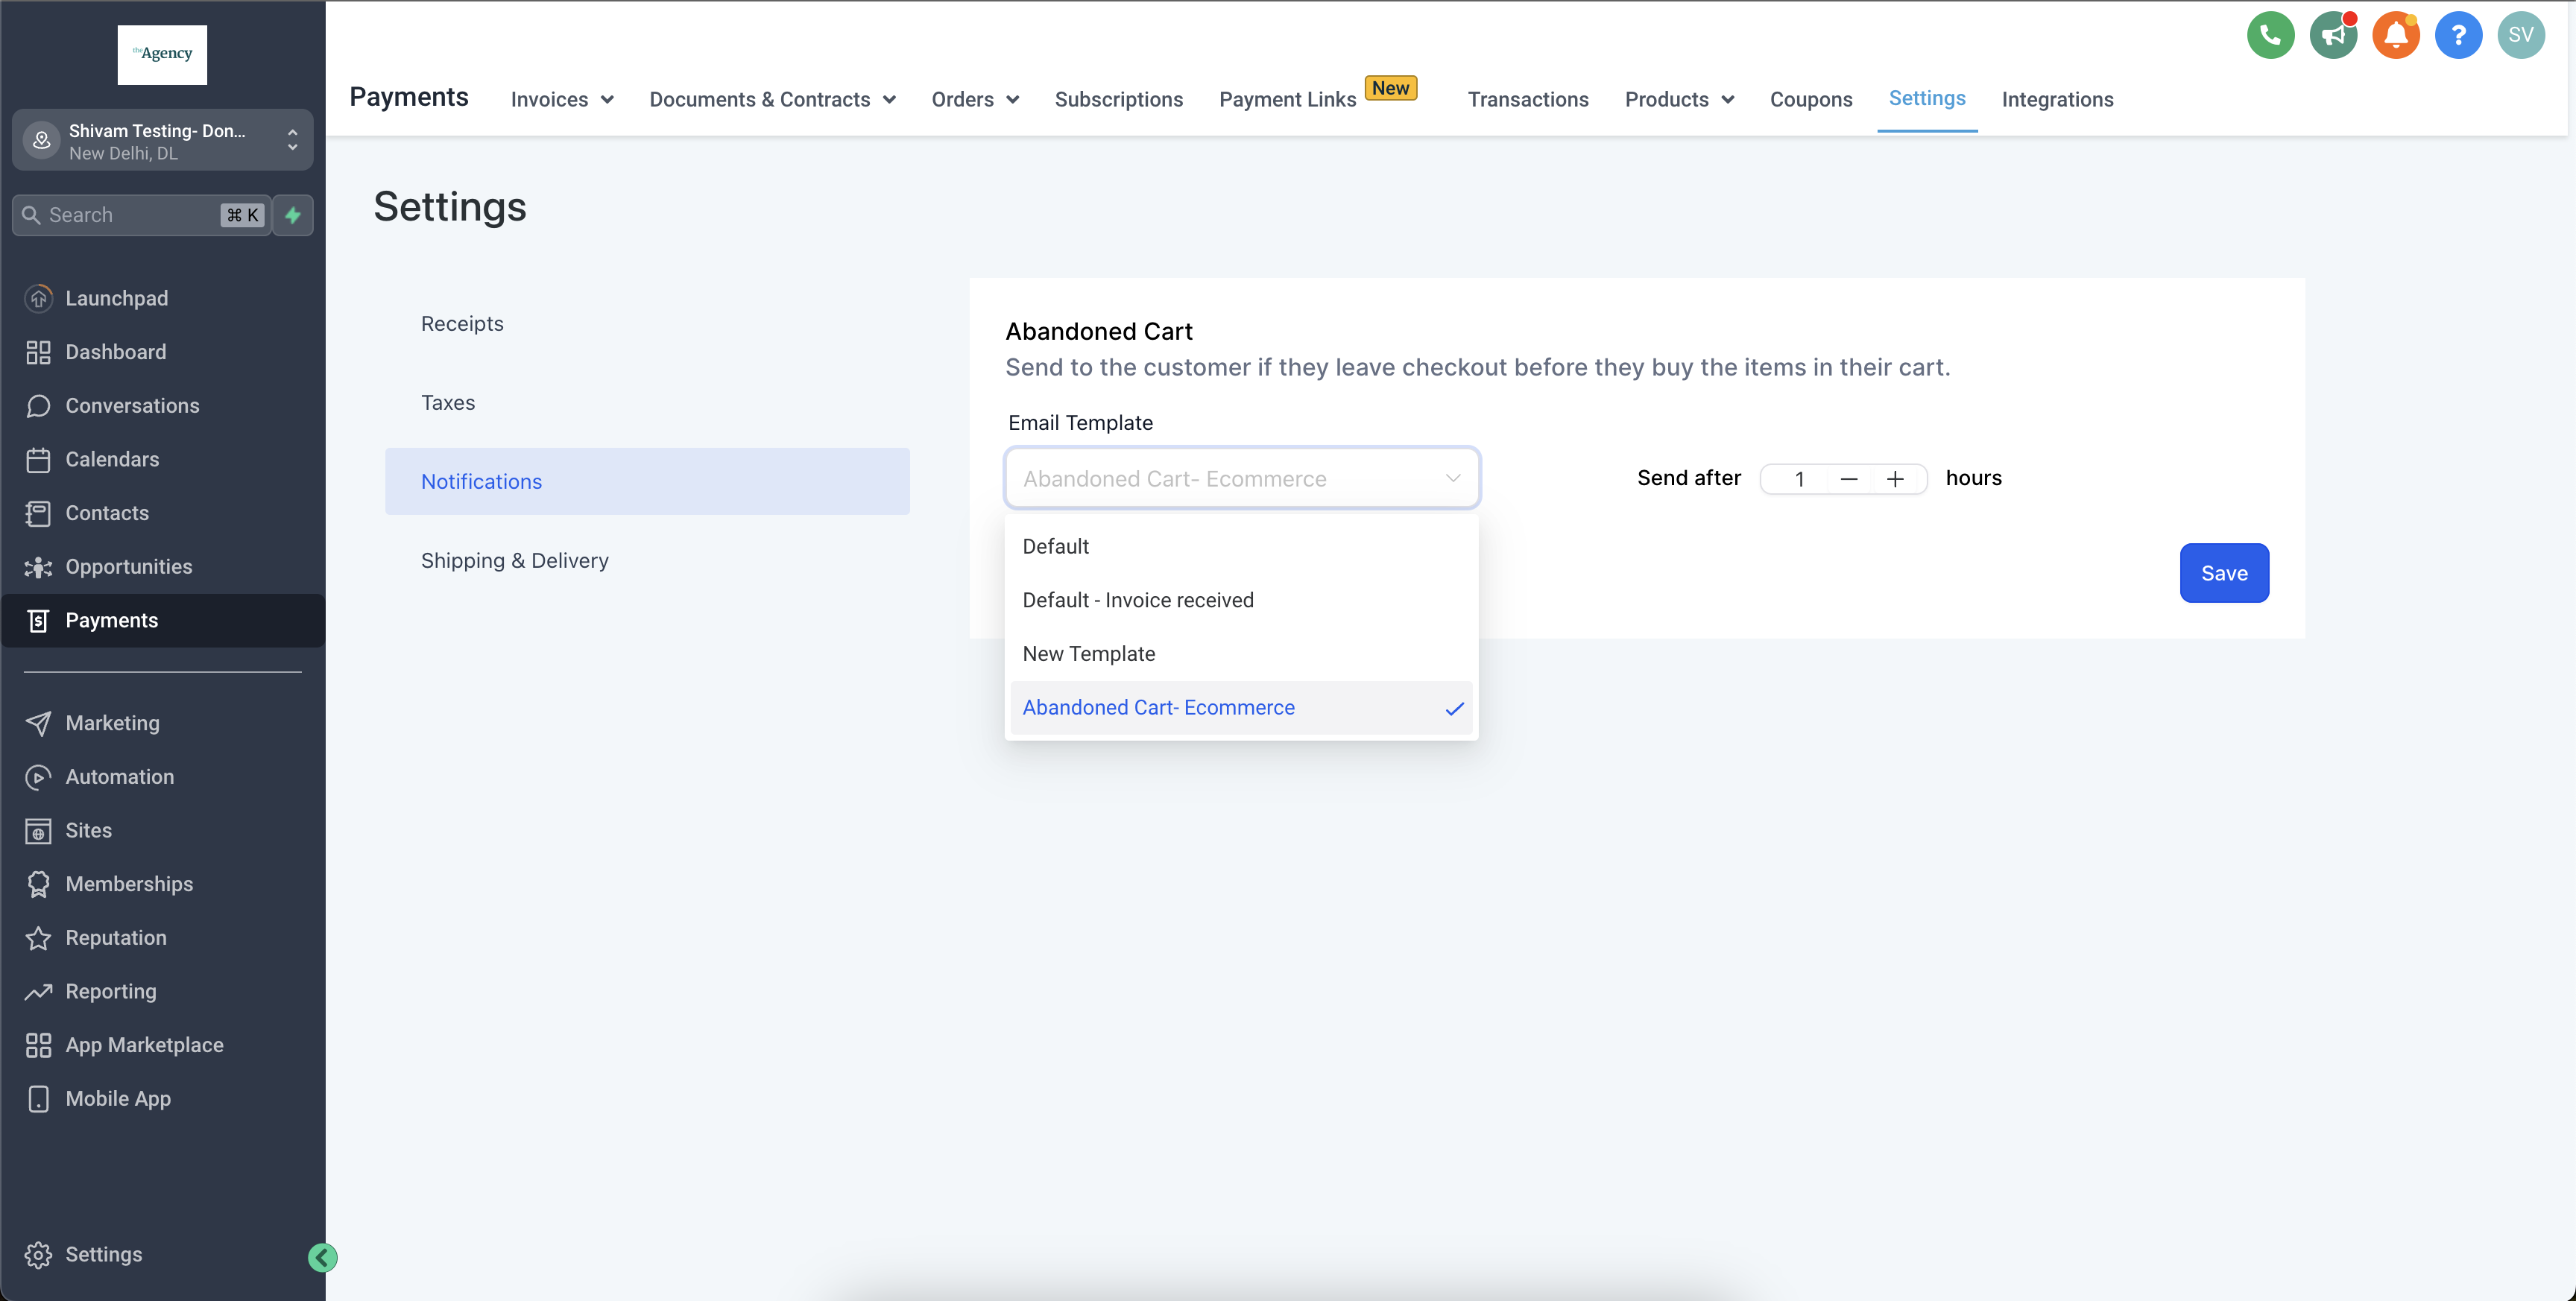Open the bell notifications icon
The image size is (2576, 1301).
point(2396,36)
